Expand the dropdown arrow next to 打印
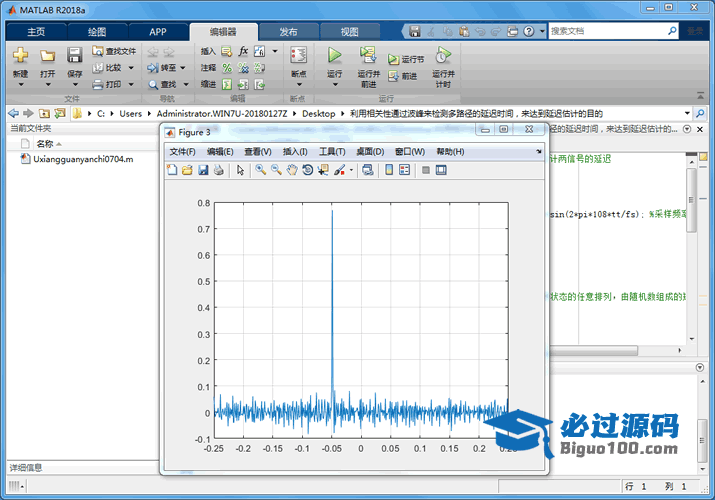Viewport: 715px width, 500px height. (x=131, y=84)
